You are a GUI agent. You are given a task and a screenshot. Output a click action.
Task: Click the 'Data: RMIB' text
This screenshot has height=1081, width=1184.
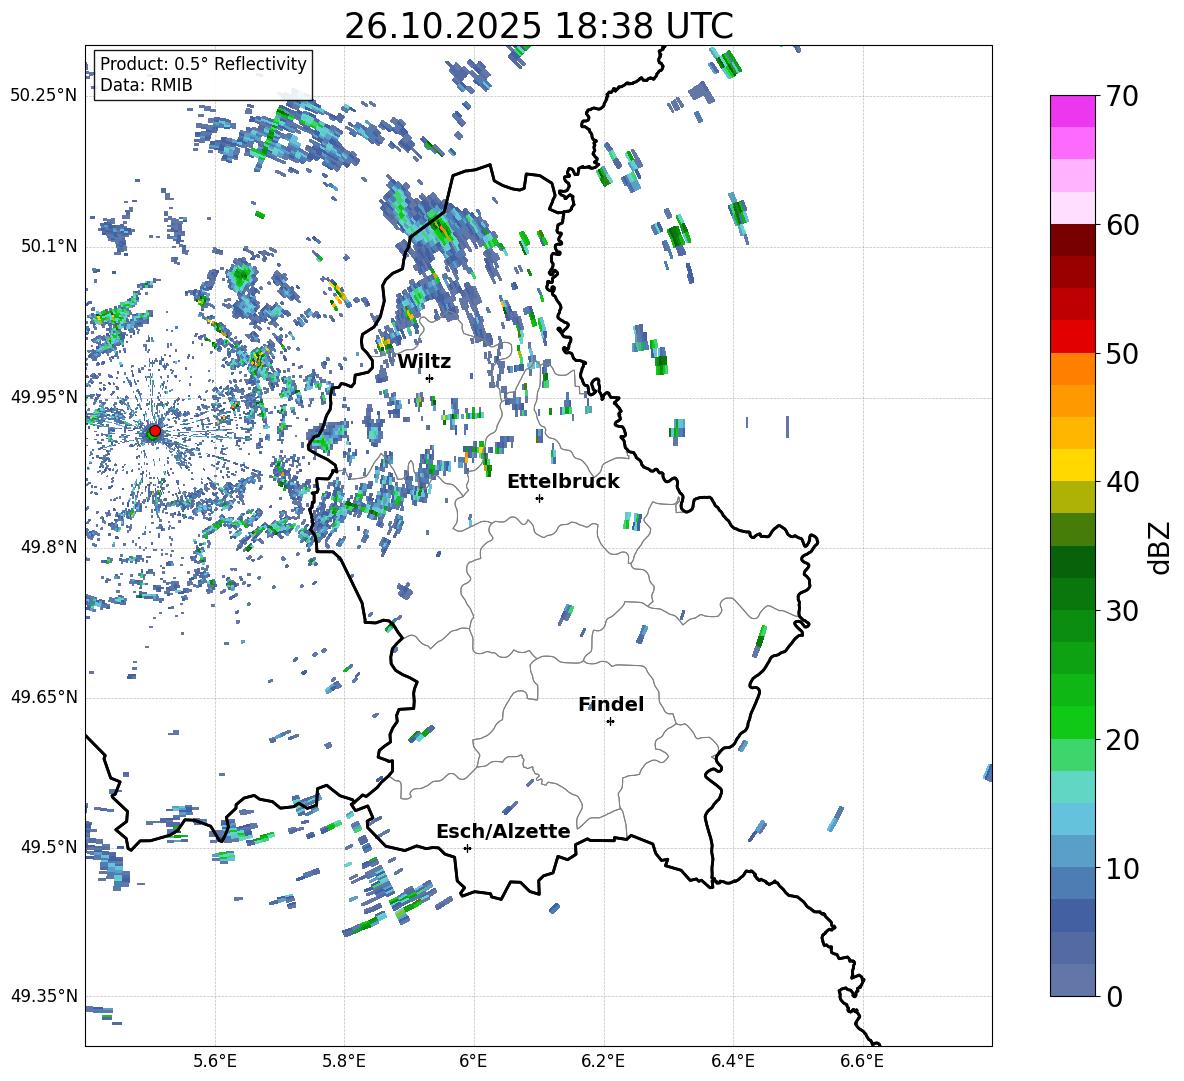tap(146, 85)
